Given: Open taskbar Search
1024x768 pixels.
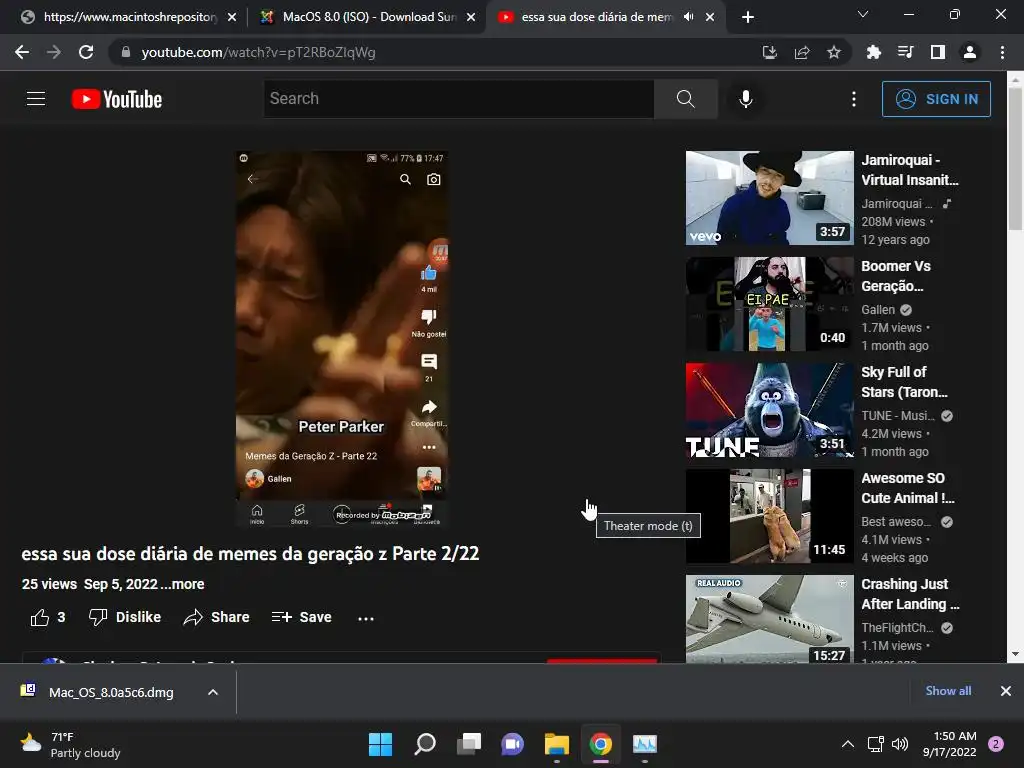Looking at the screenshot, I should (x=424, y=744).
